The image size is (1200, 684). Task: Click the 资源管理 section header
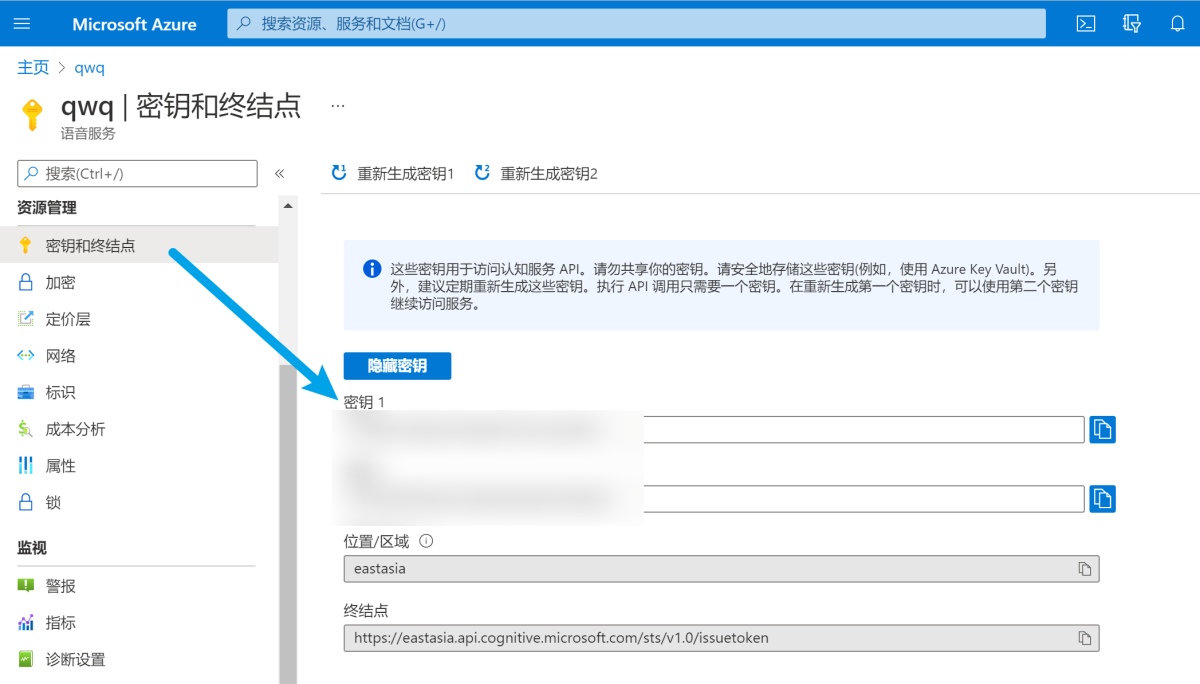pos(47,208)
